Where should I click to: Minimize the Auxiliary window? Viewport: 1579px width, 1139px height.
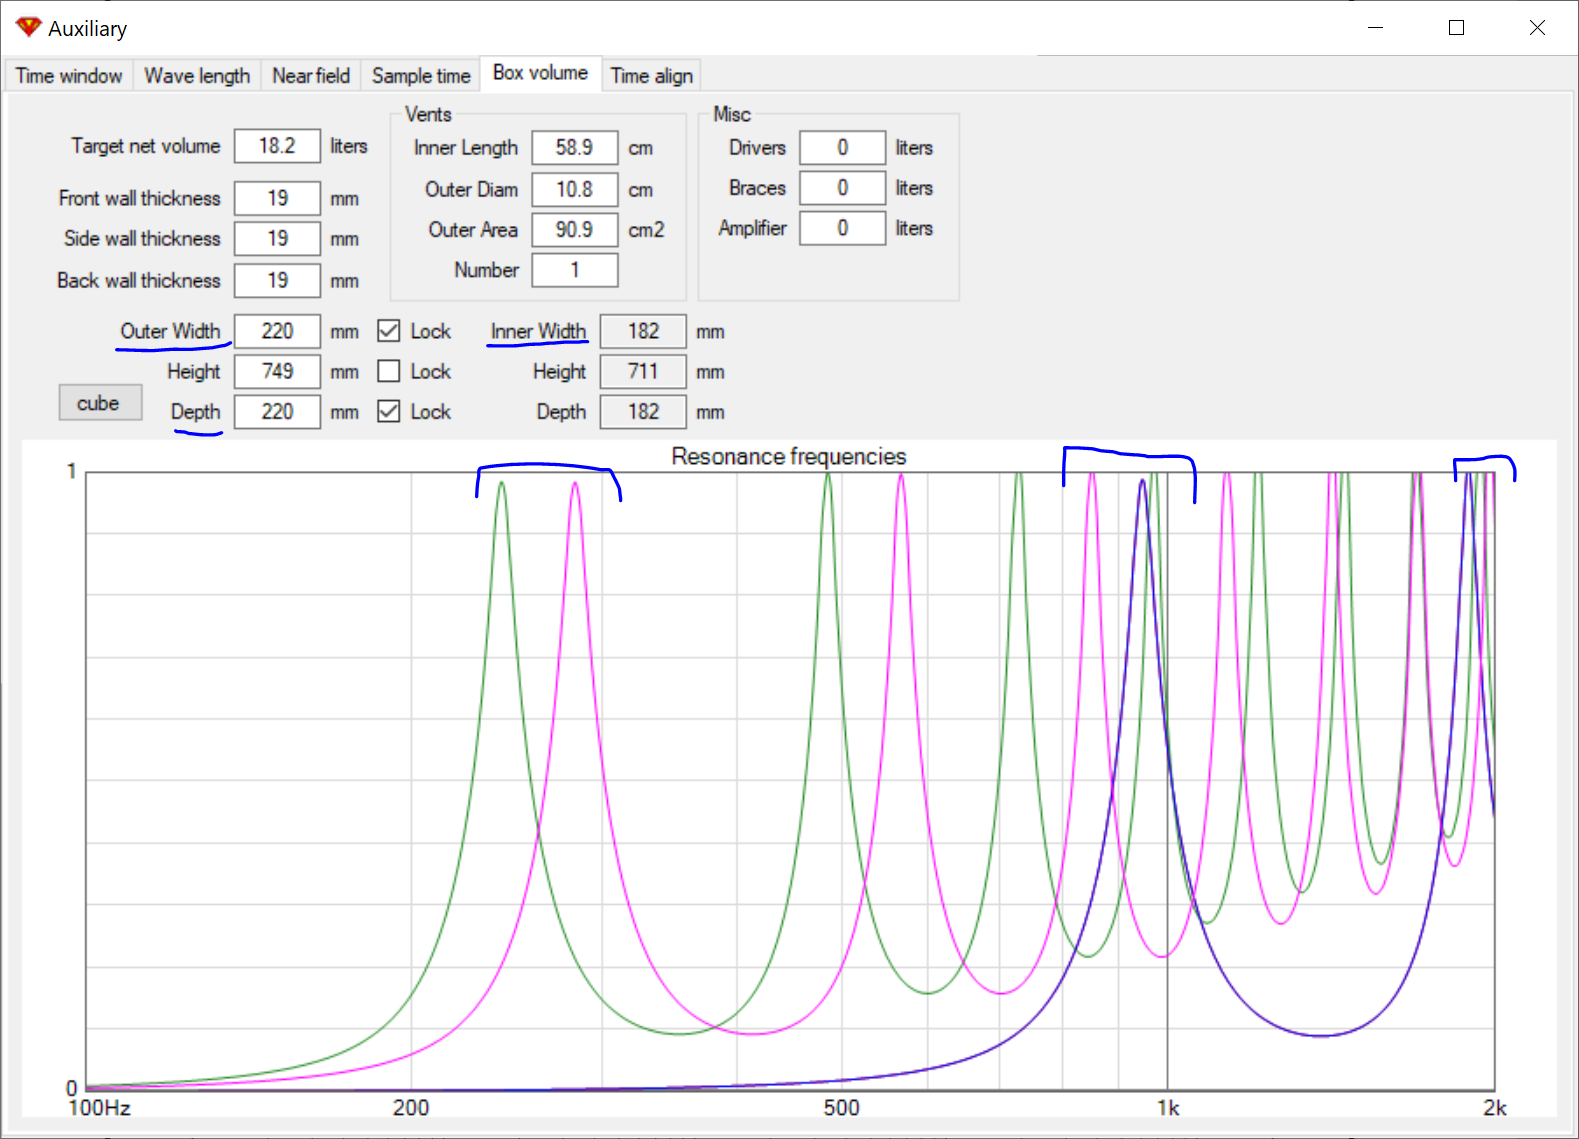[1376, 28]
